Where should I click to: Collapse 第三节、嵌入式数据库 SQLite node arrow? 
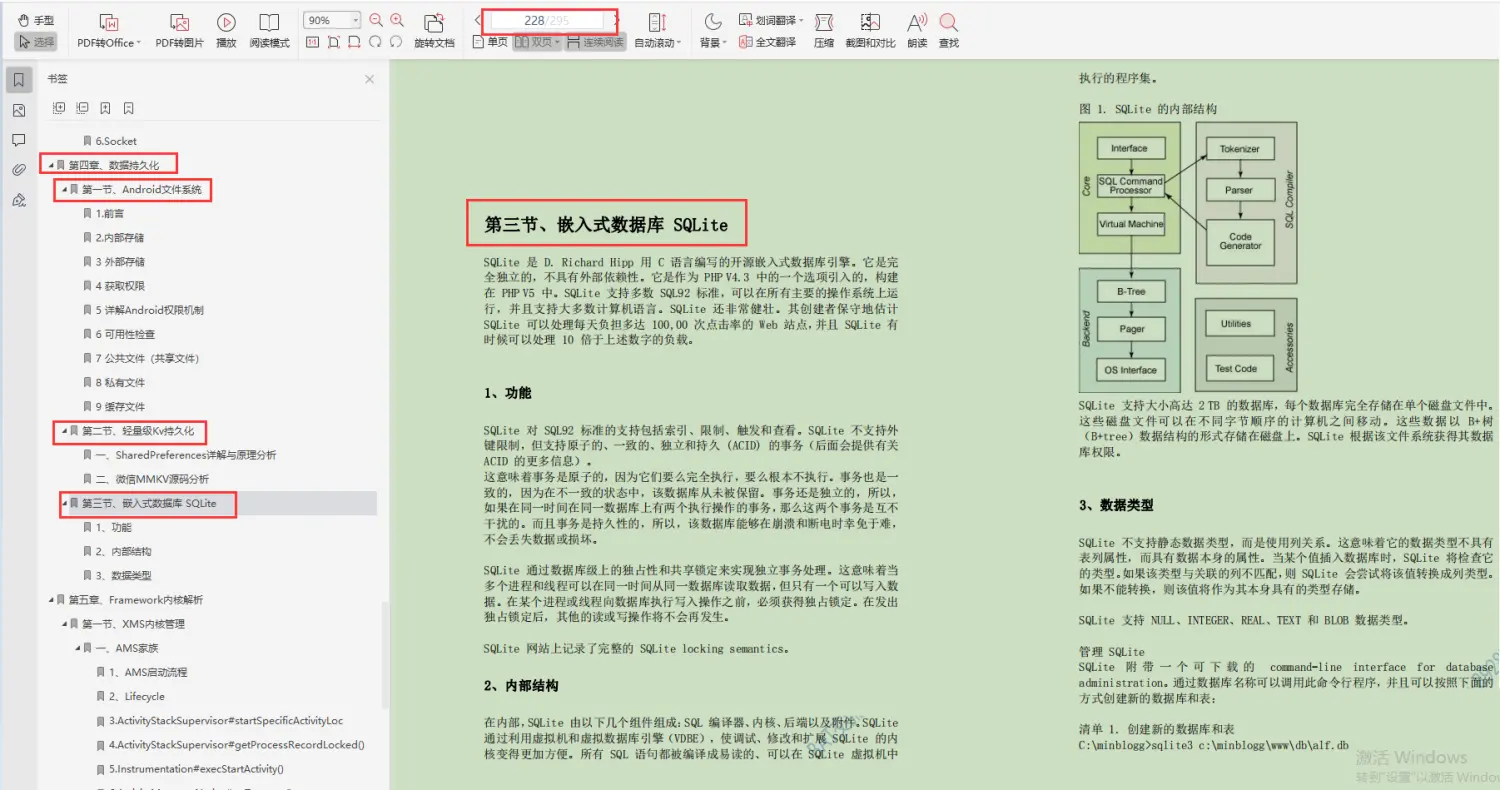pos(64,503)
